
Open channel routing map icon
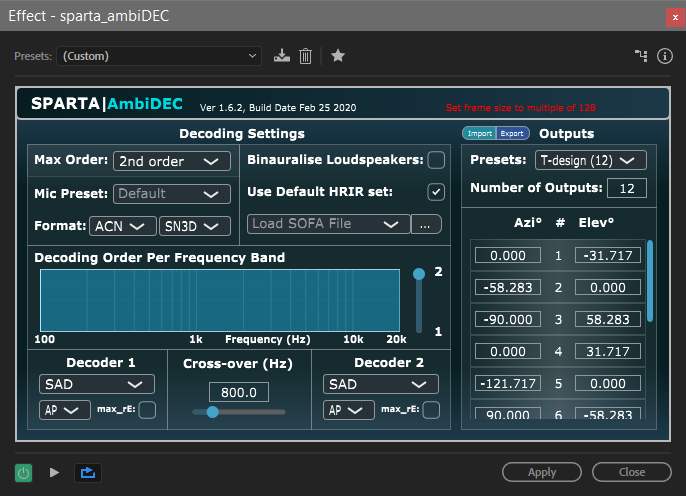click(x=641, y=56)
